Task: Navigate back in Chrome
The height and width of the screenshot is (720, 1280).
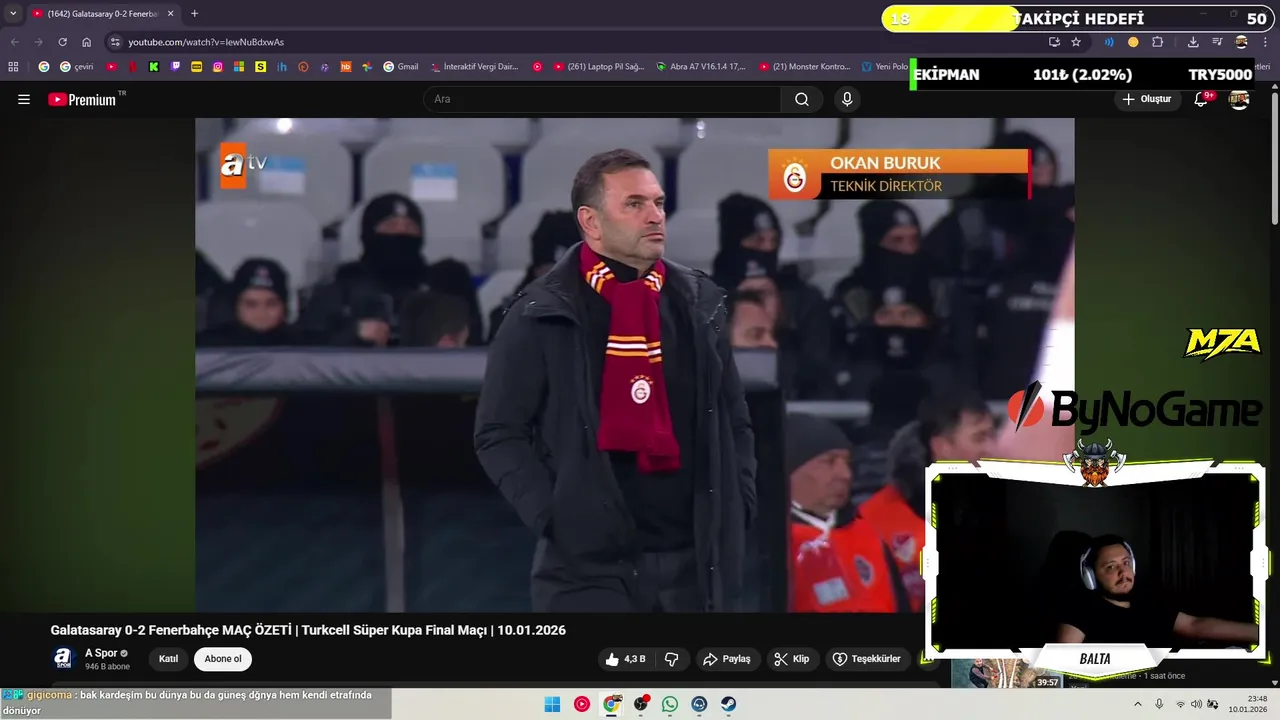Action: coord(14,42)
